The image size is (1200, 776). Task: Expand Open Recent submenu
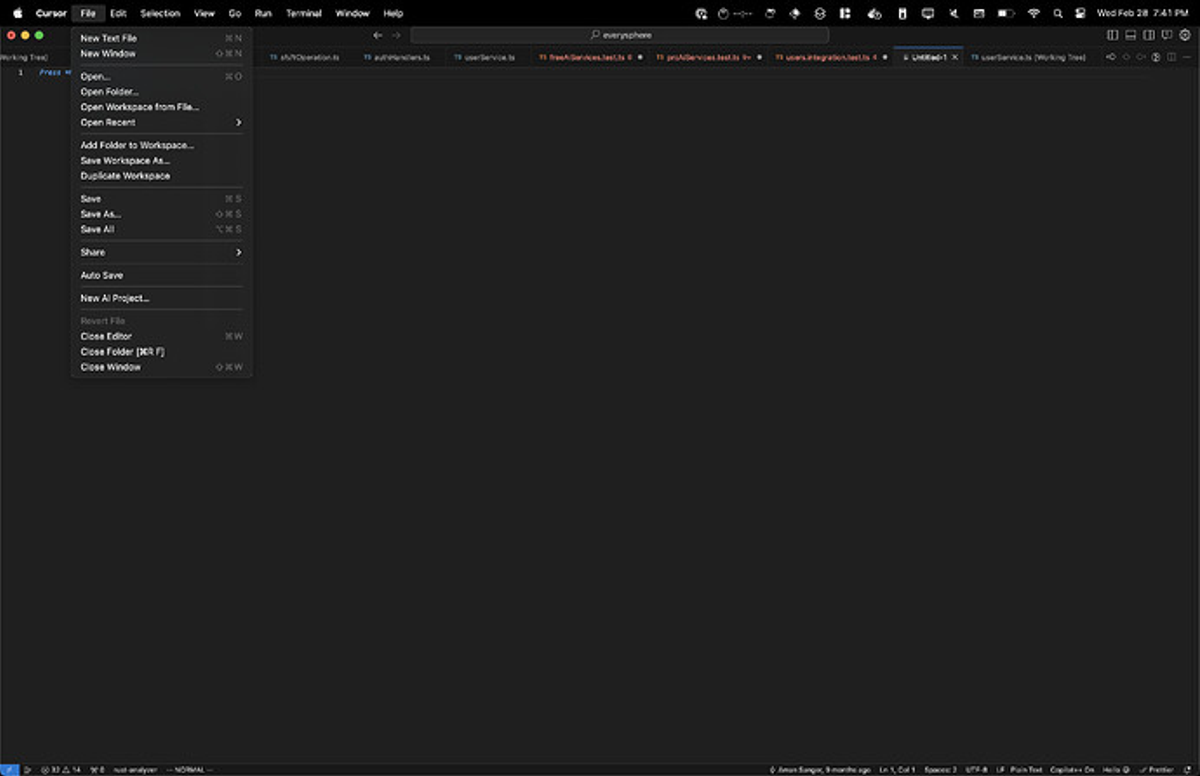161,122
